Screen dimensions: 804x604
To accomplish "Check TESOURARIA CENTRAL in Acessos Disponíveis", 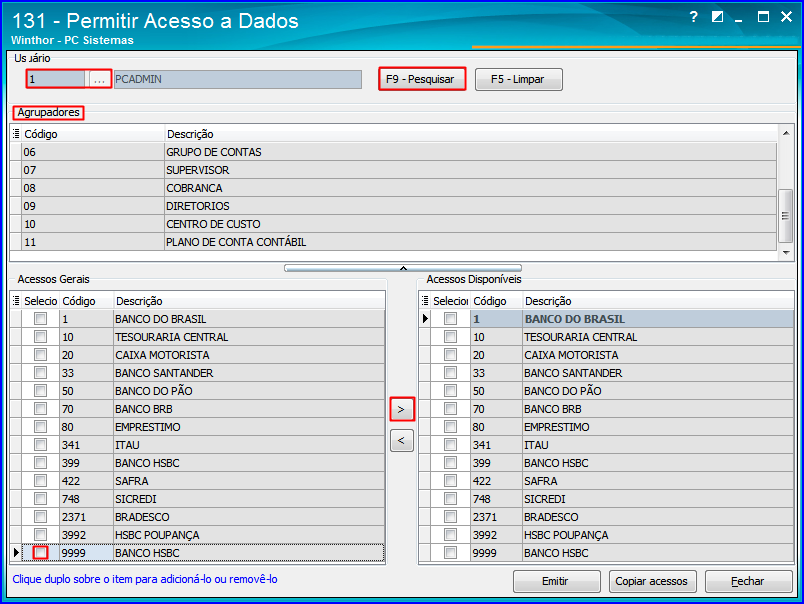I will tap(451, 337).
